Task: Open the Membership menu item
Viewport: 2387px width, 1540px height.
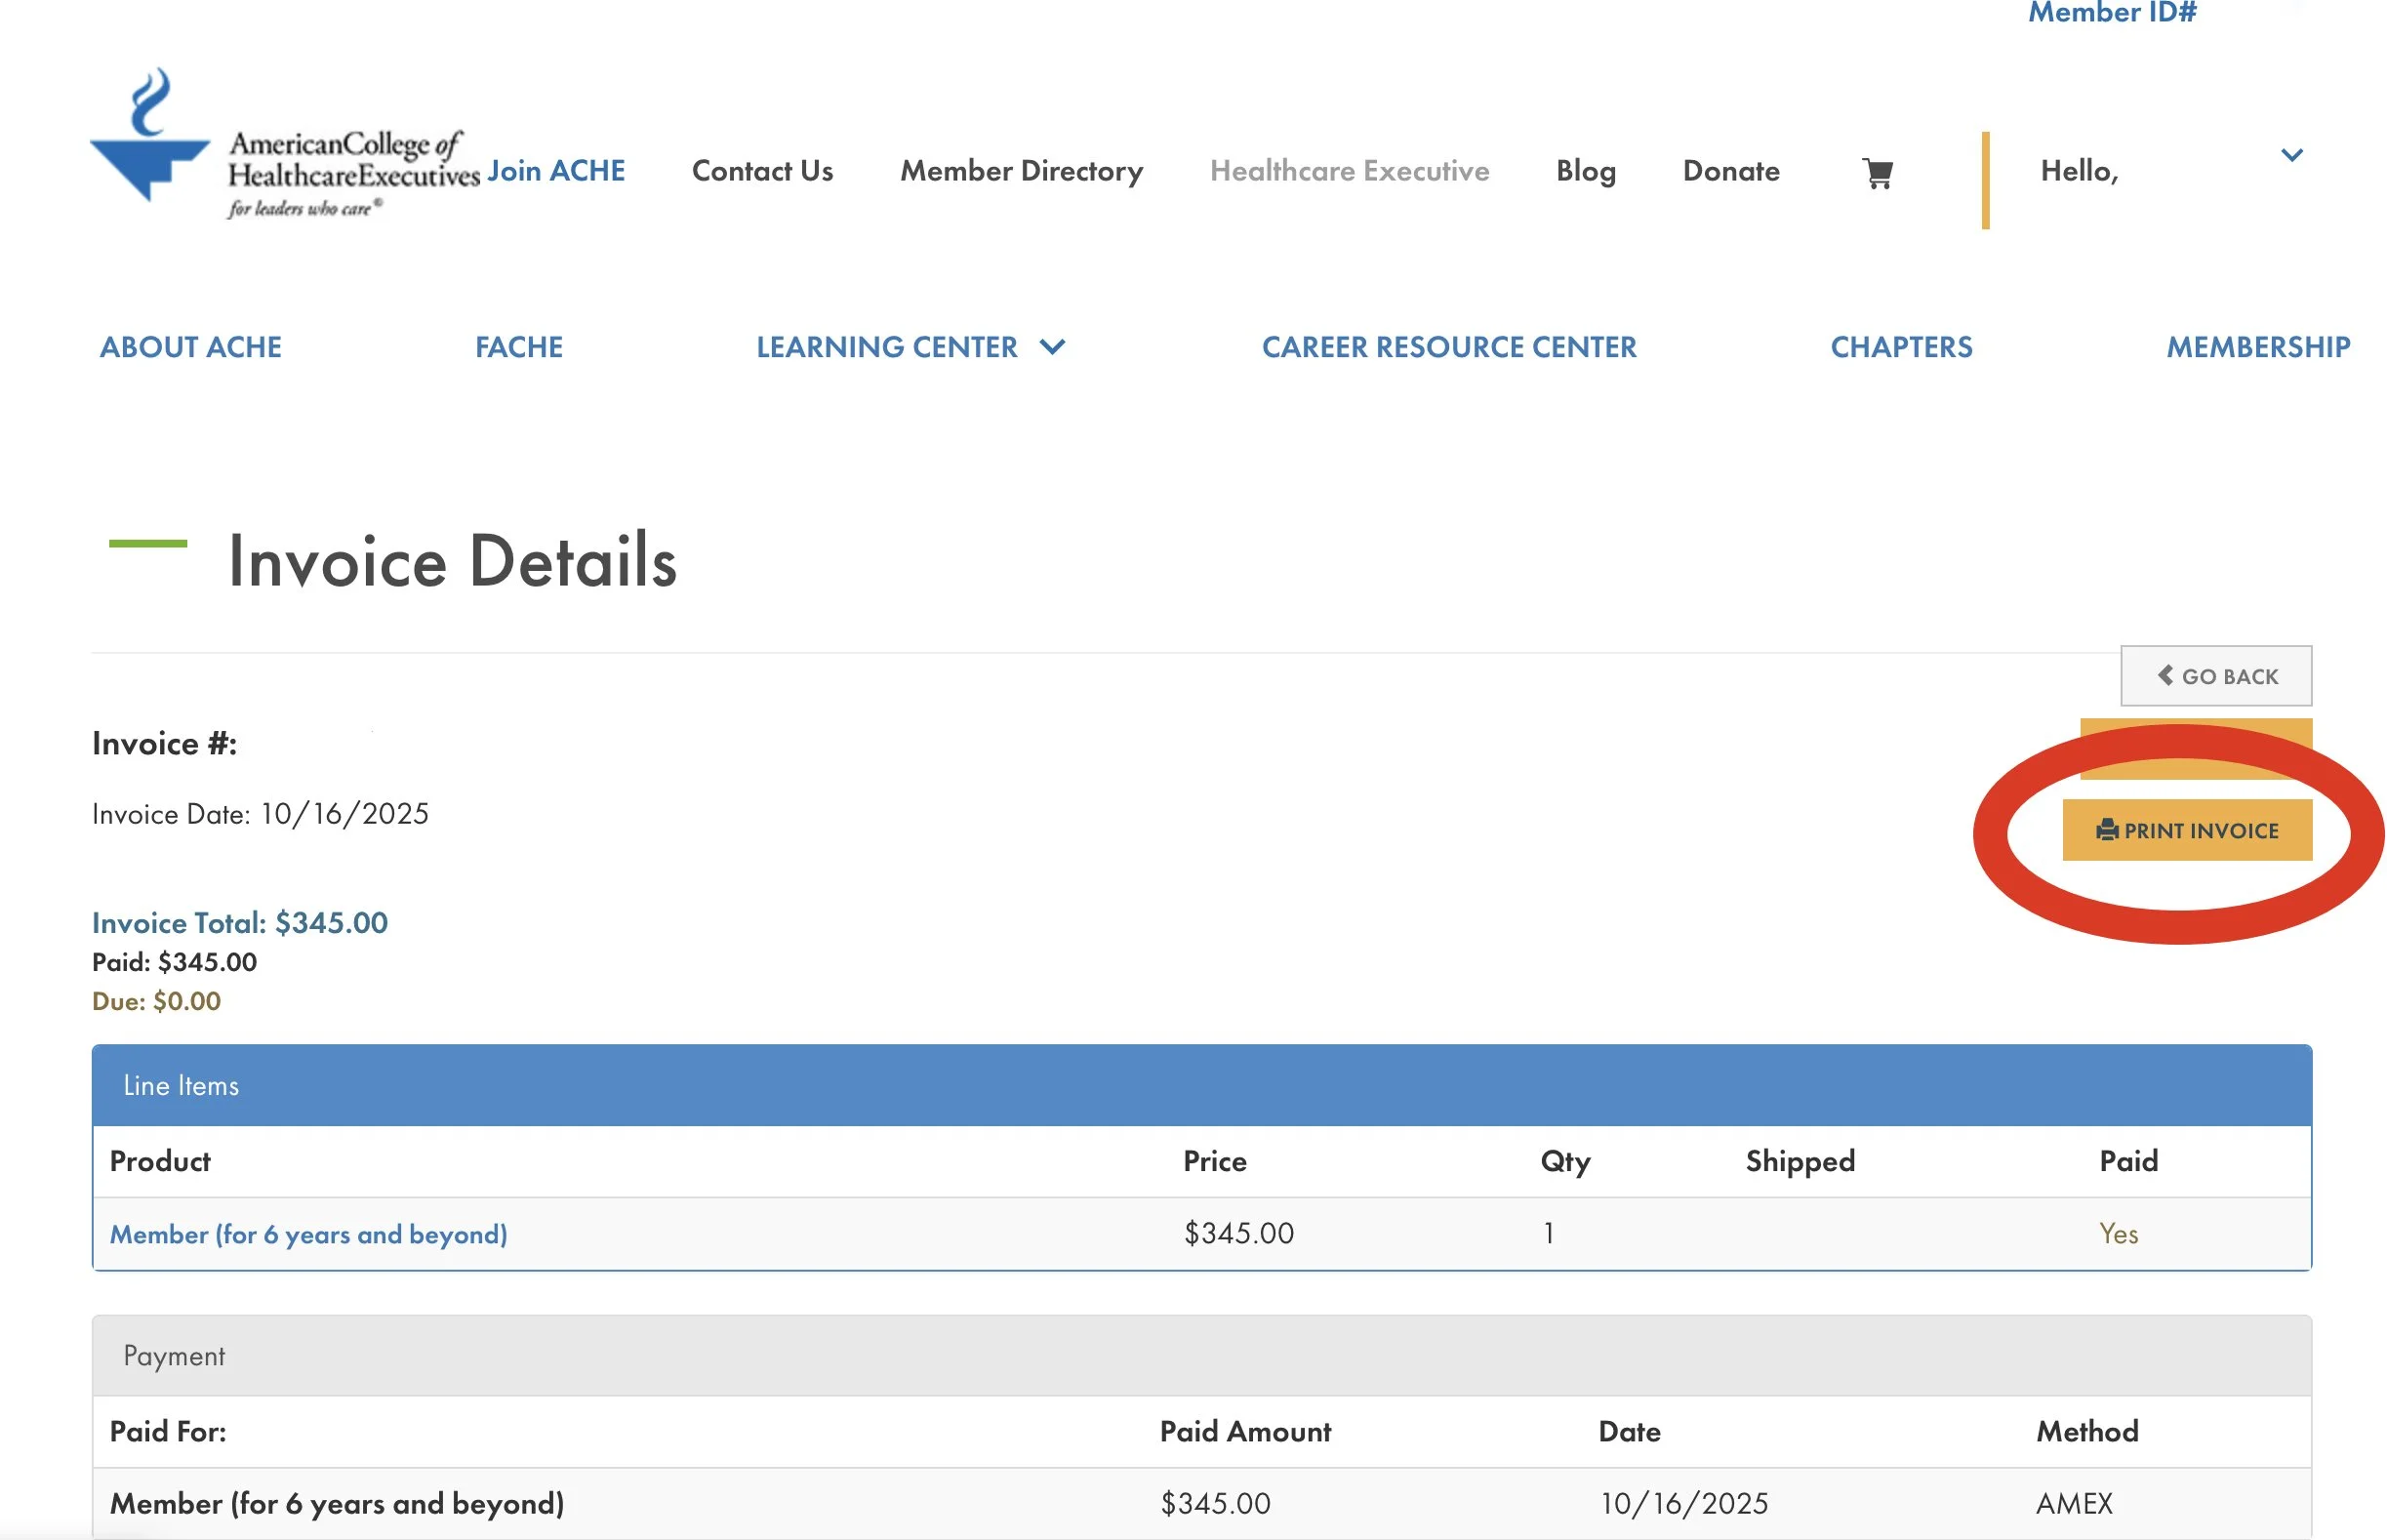Action: pyautogui.click(x=2257, y=347)
